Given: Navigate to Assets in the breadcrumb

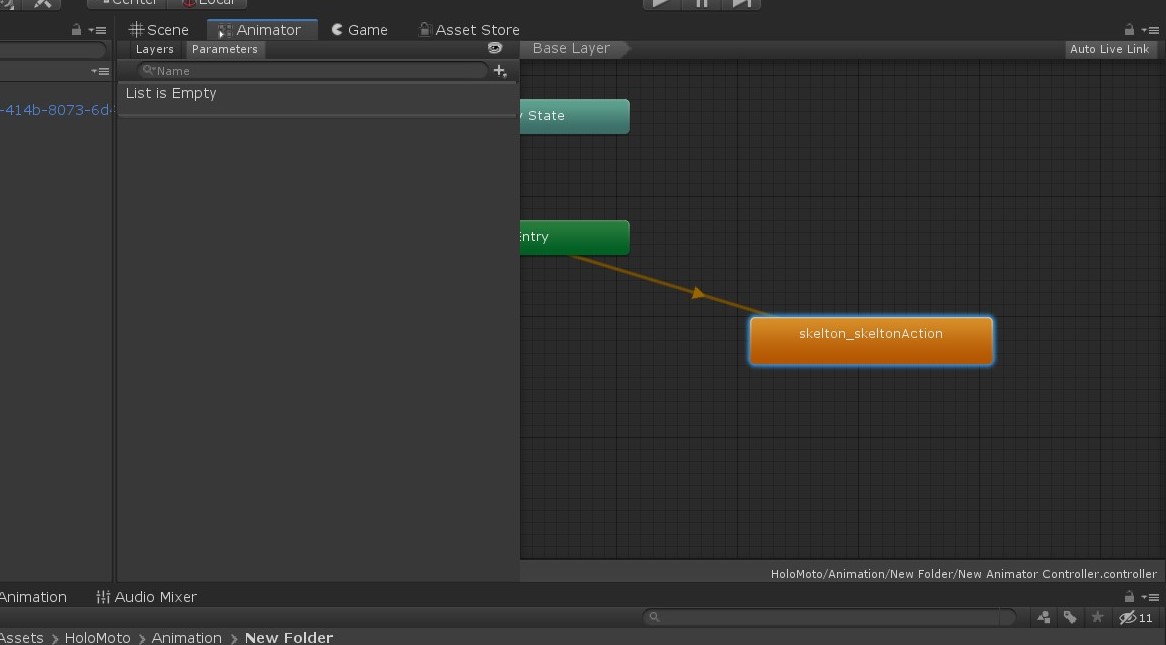Looking at the screenshot, I should (22, 638).
